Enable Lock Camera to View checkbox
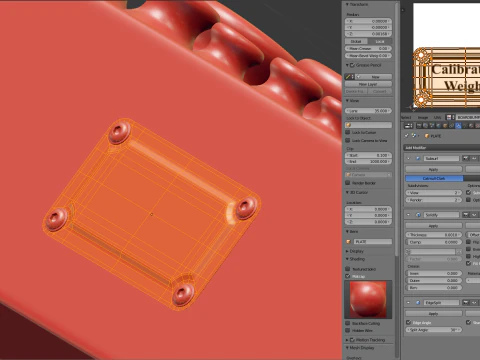480x360 pixels. coord(348,140)
